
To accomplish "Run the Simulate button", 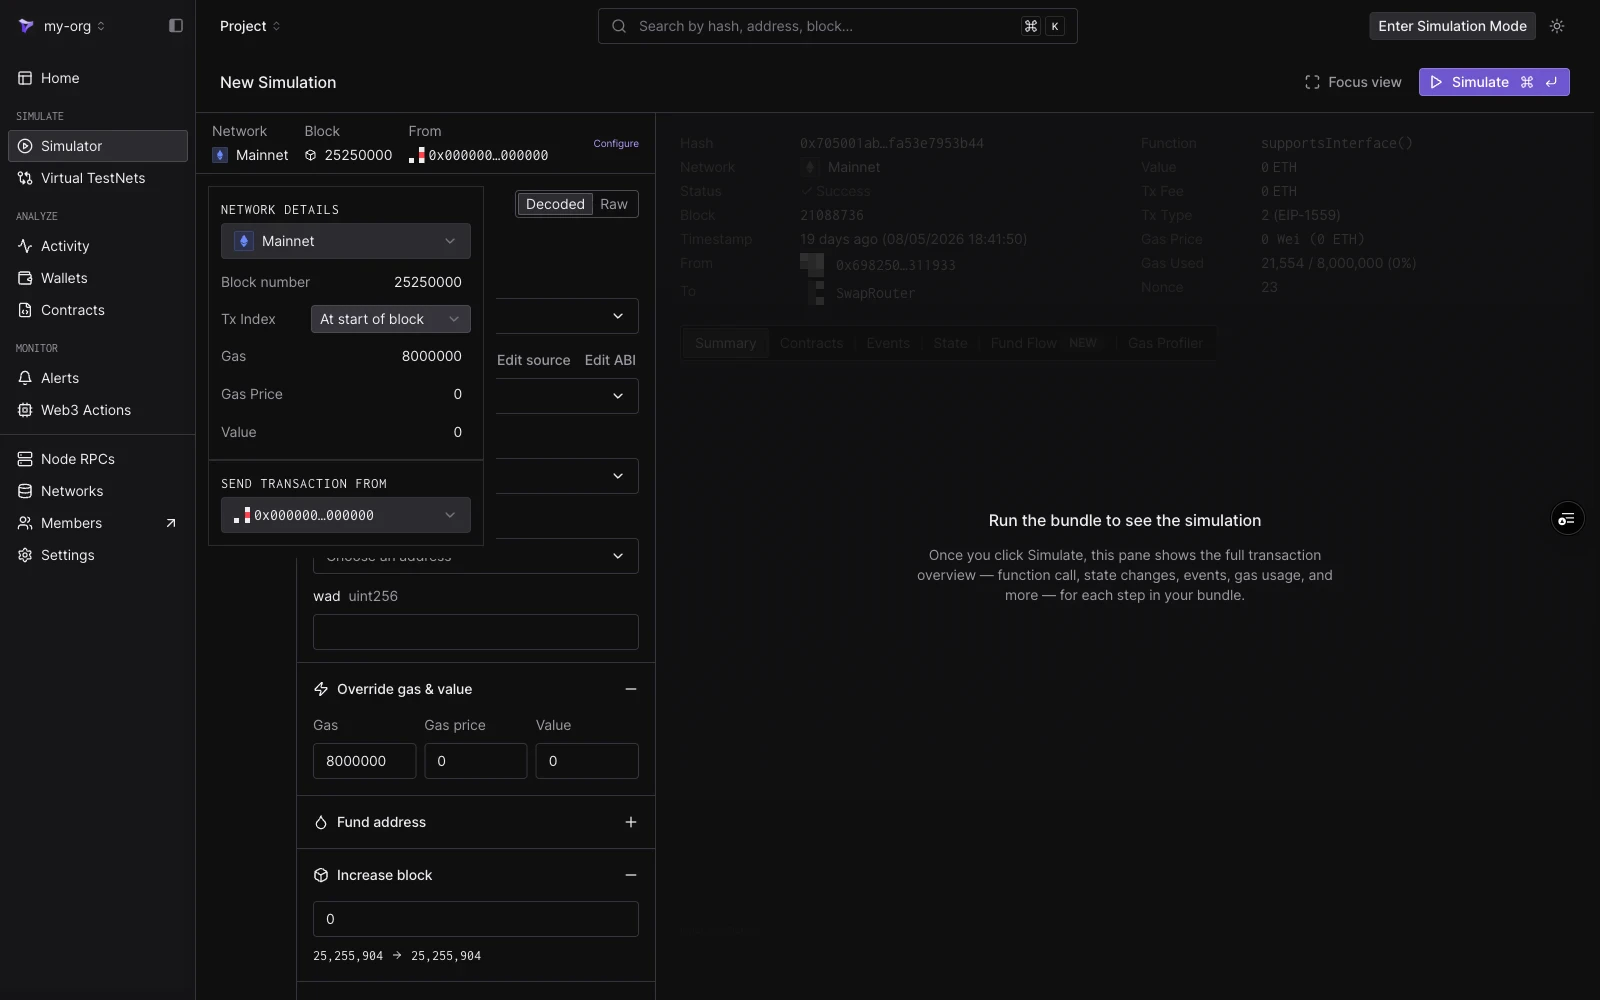I will 1494,82.
